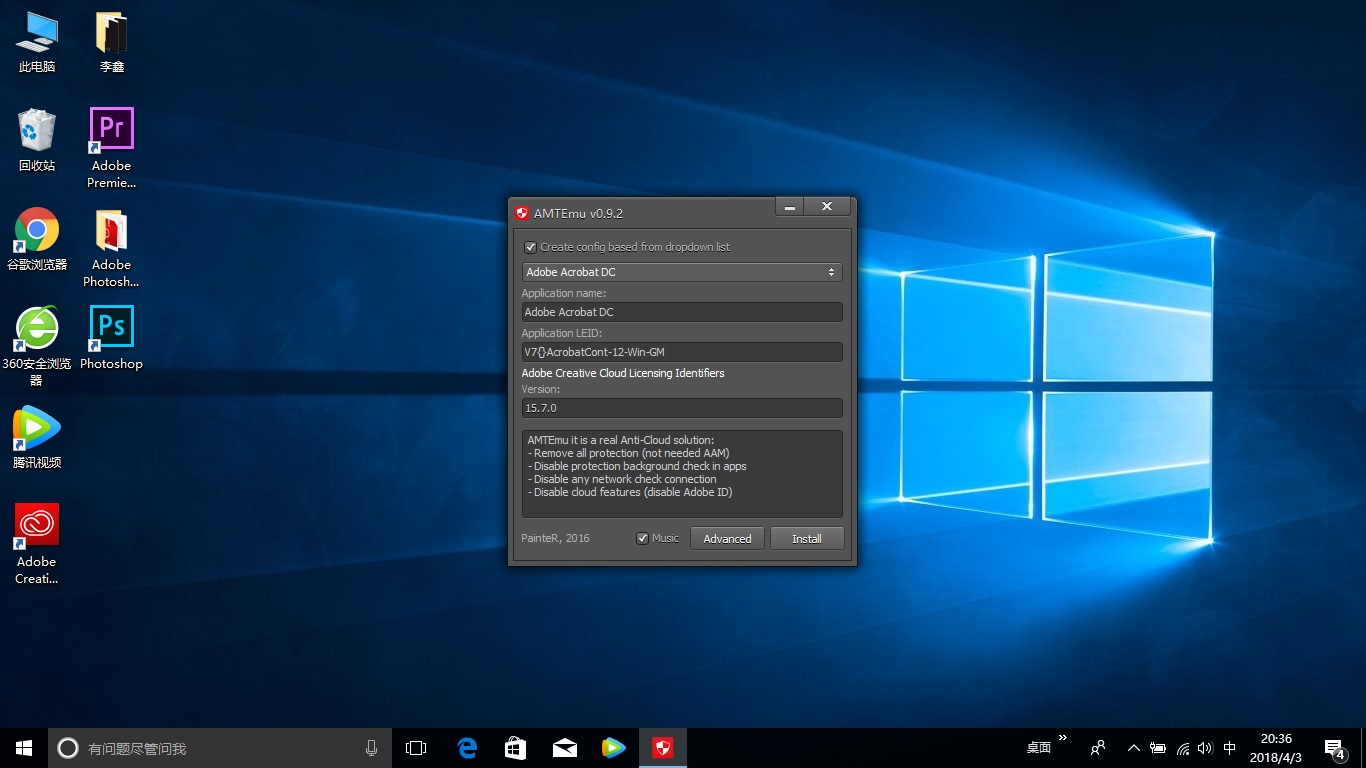Viewport: 1366px width, 768px height.
Task: Click the Cortana microphone icon
Action: (x=372, y=748)
